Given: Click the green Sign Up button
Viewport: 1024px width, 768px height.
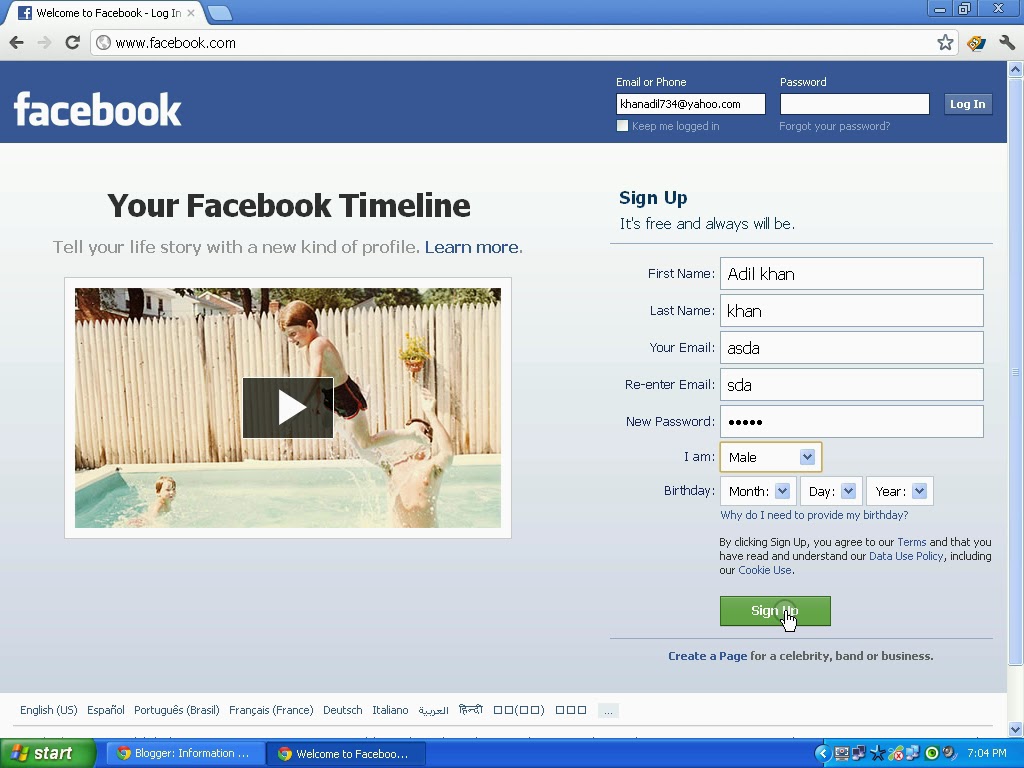Looking at the screenshot, I should (x=775, y=611).
